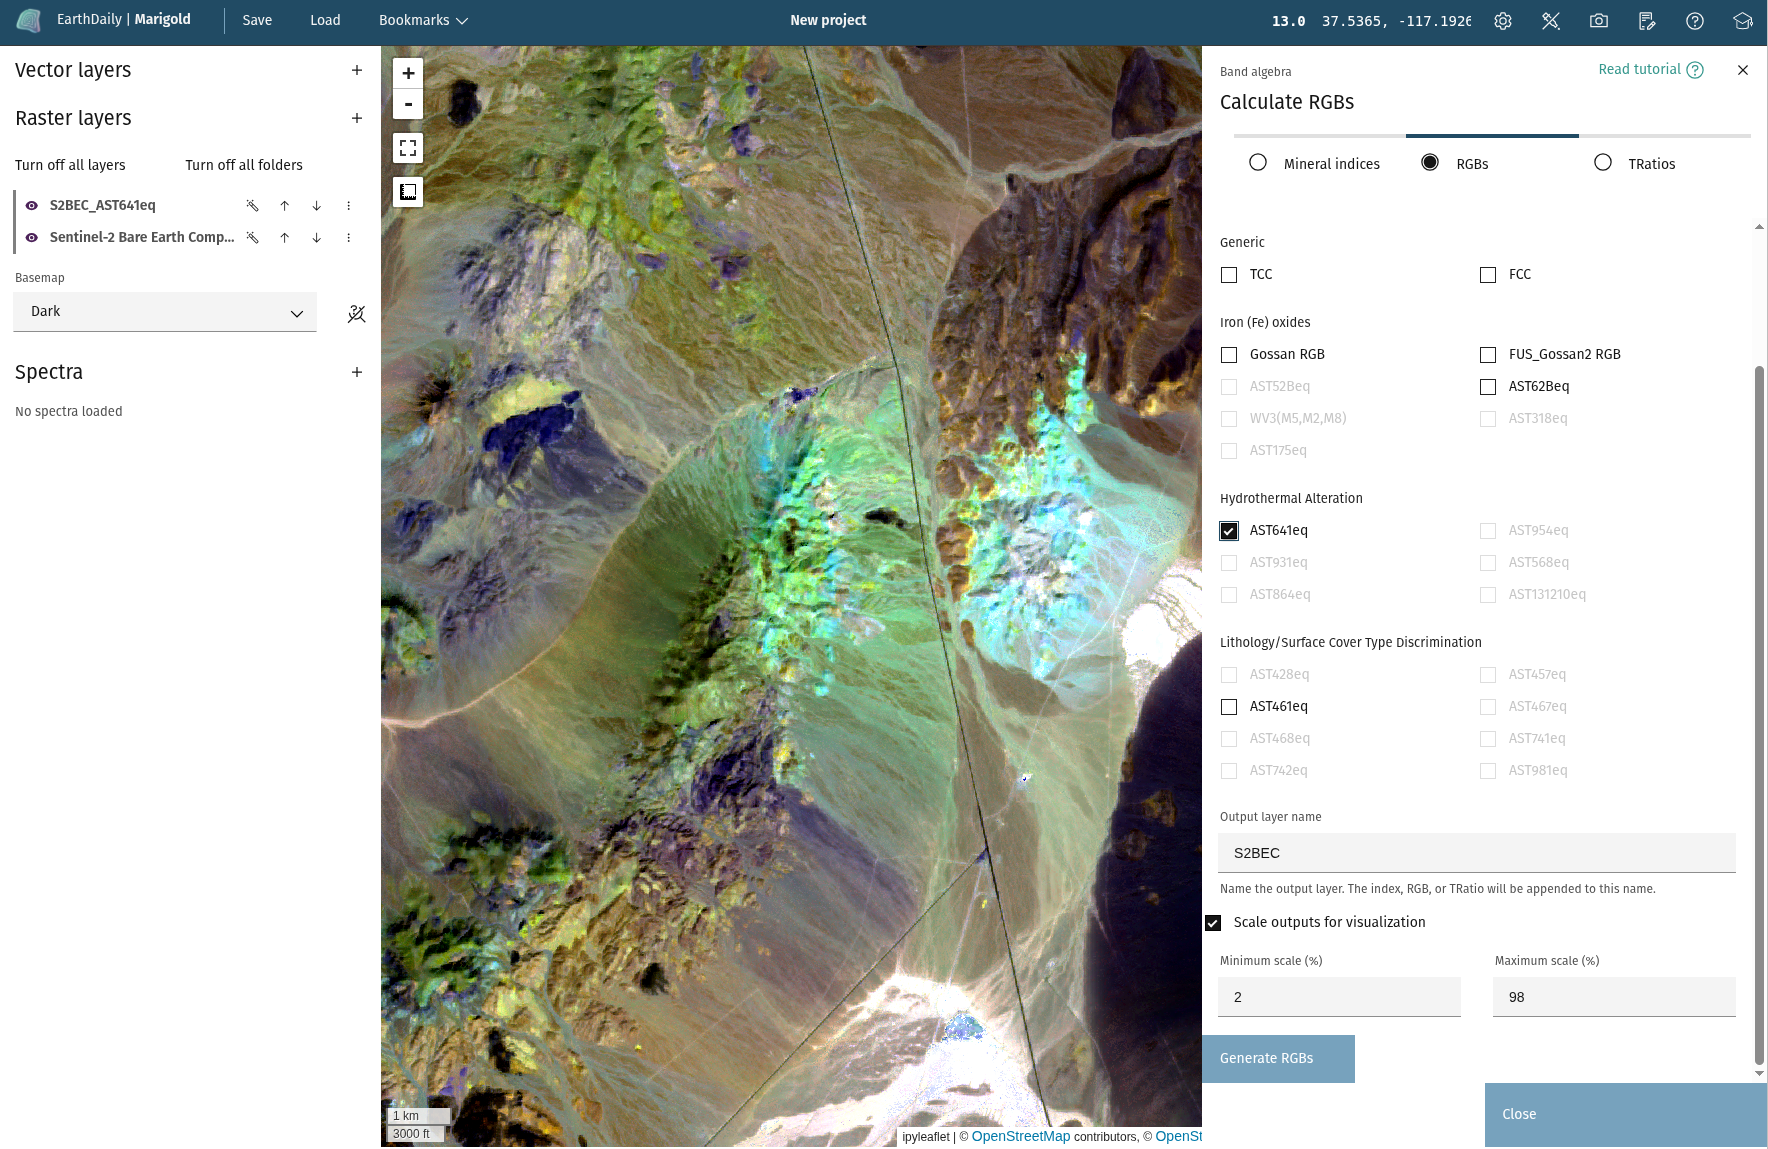Click Save in the top menu
The height and width of the screenshot is (1149, 1768).
257,20
